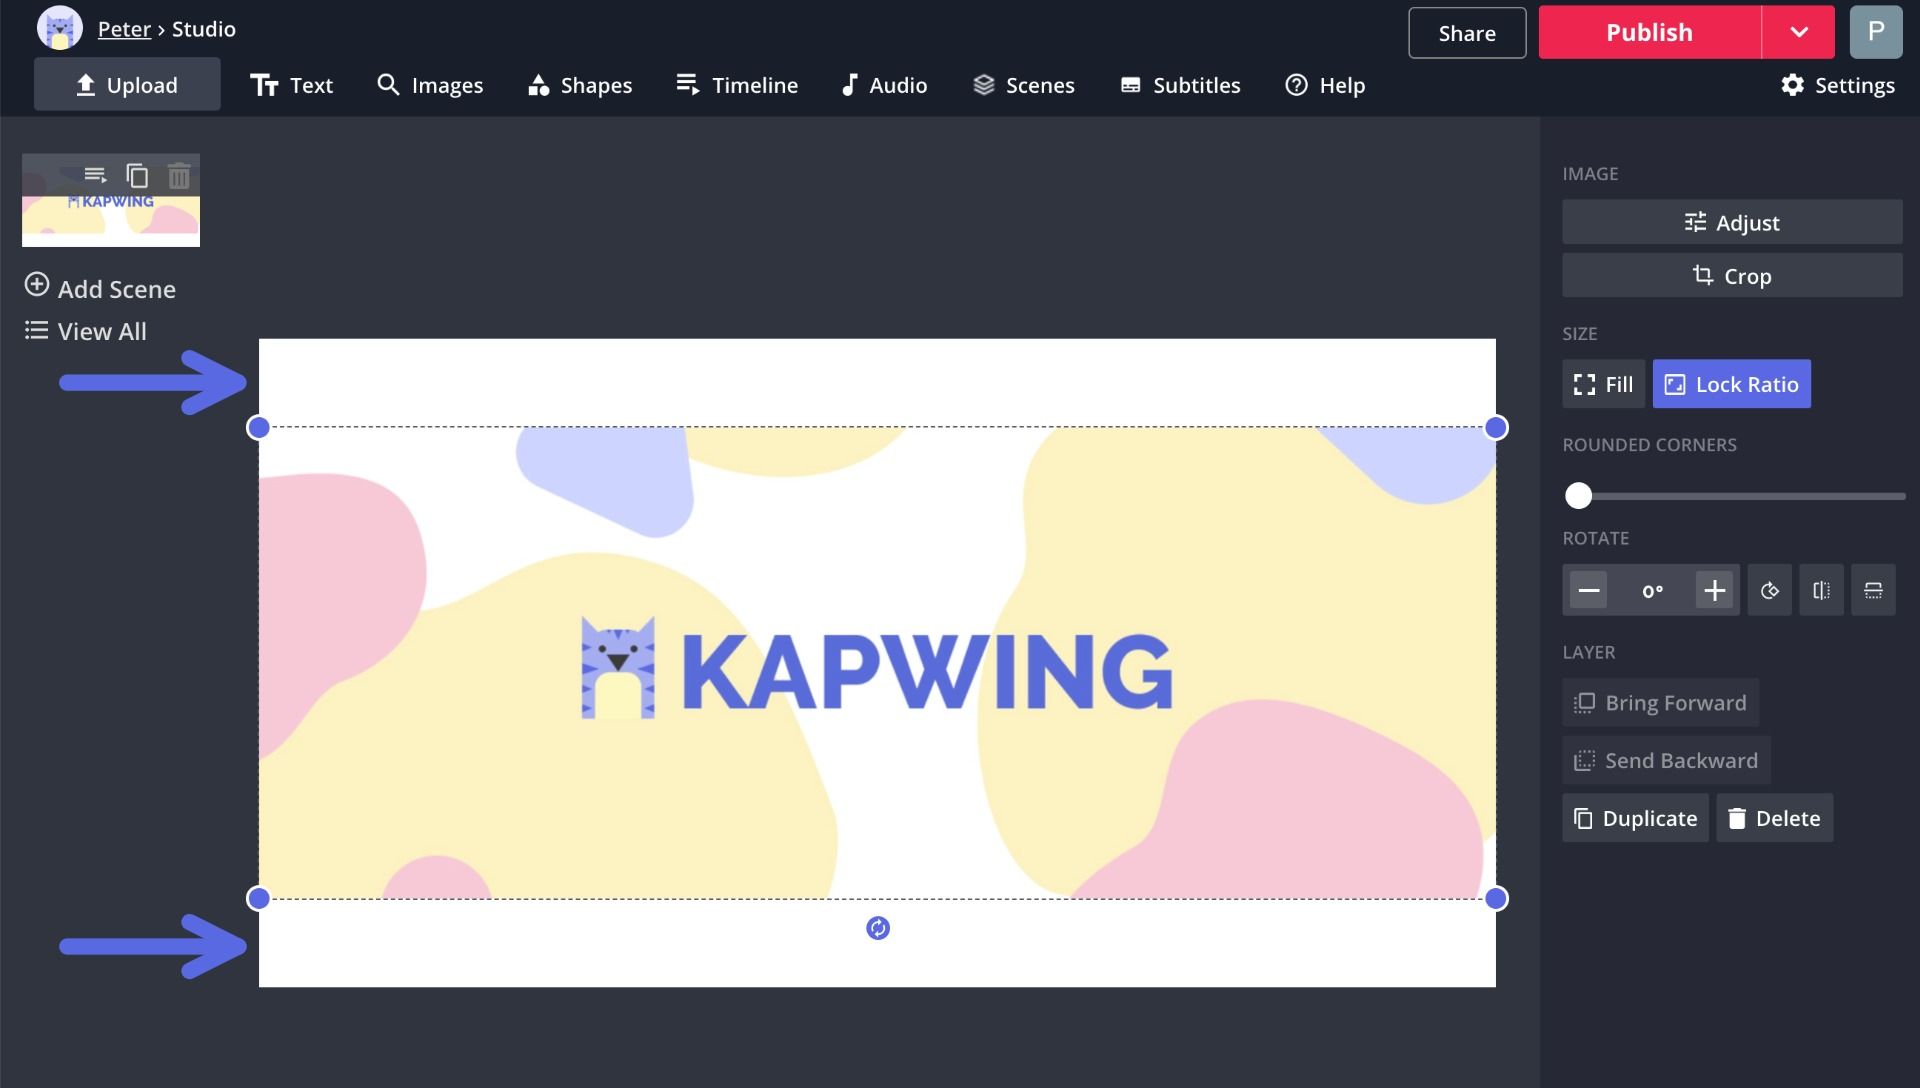Click the scene timeline icon on thumbnail
The width and height of the screenshot is (1920, 1088).
(x=95, y=176)
